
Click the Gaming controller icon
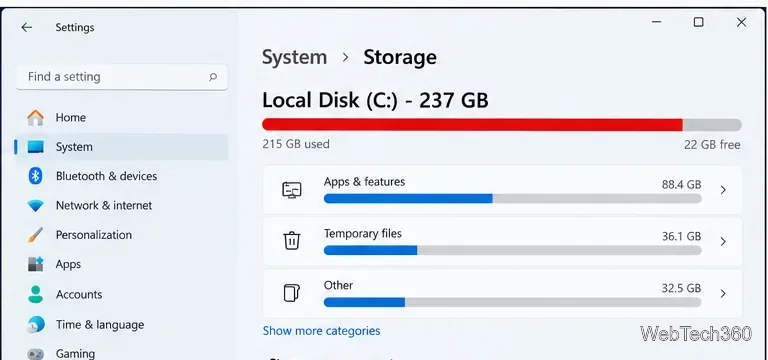tap(35, 354)
